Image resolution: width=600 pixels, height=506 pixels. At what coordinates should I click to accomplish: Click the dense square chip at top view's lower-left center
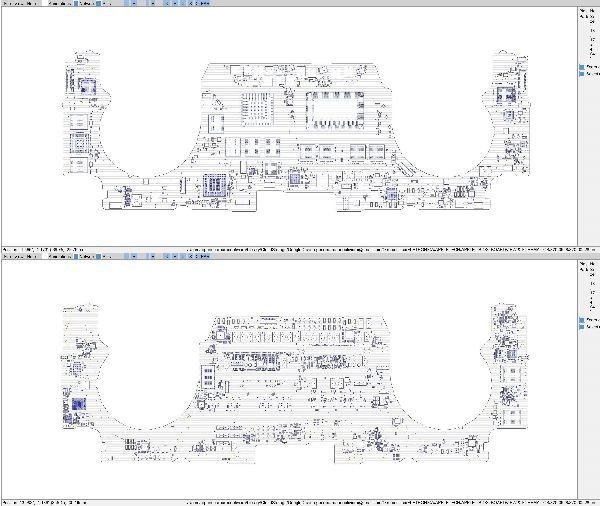(215, 185)
